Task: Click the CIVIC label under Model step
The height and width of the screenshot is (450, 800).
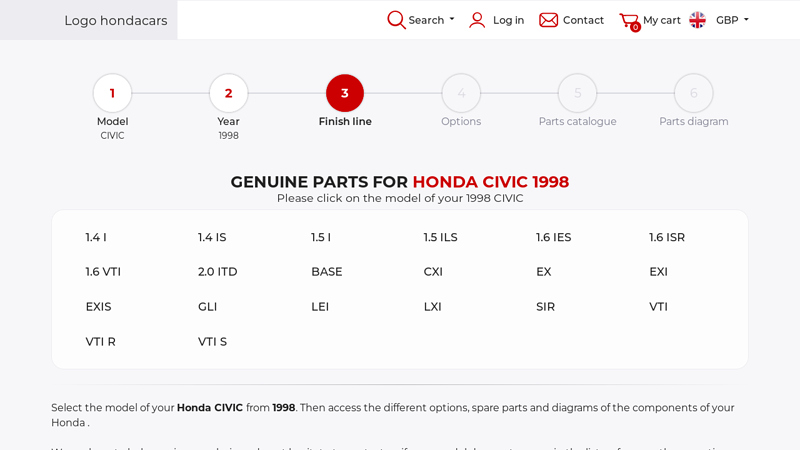Action: pyautogui.click(x=112, y=136)
